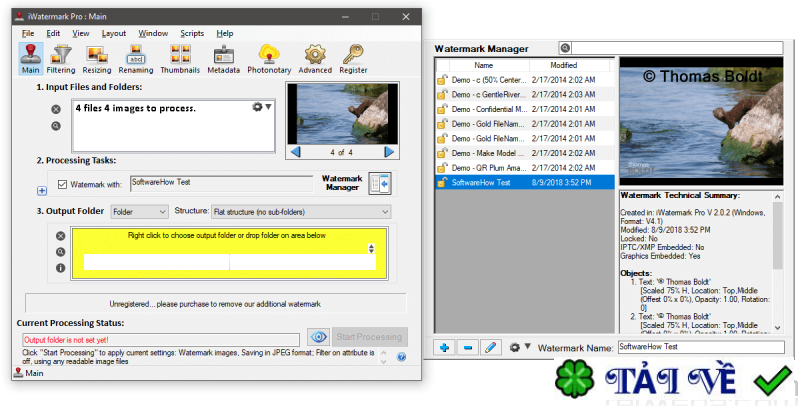Select the Demo - c (50% Center row
Viewport: 800px width, 406px height.
click(x=525, y=80)
